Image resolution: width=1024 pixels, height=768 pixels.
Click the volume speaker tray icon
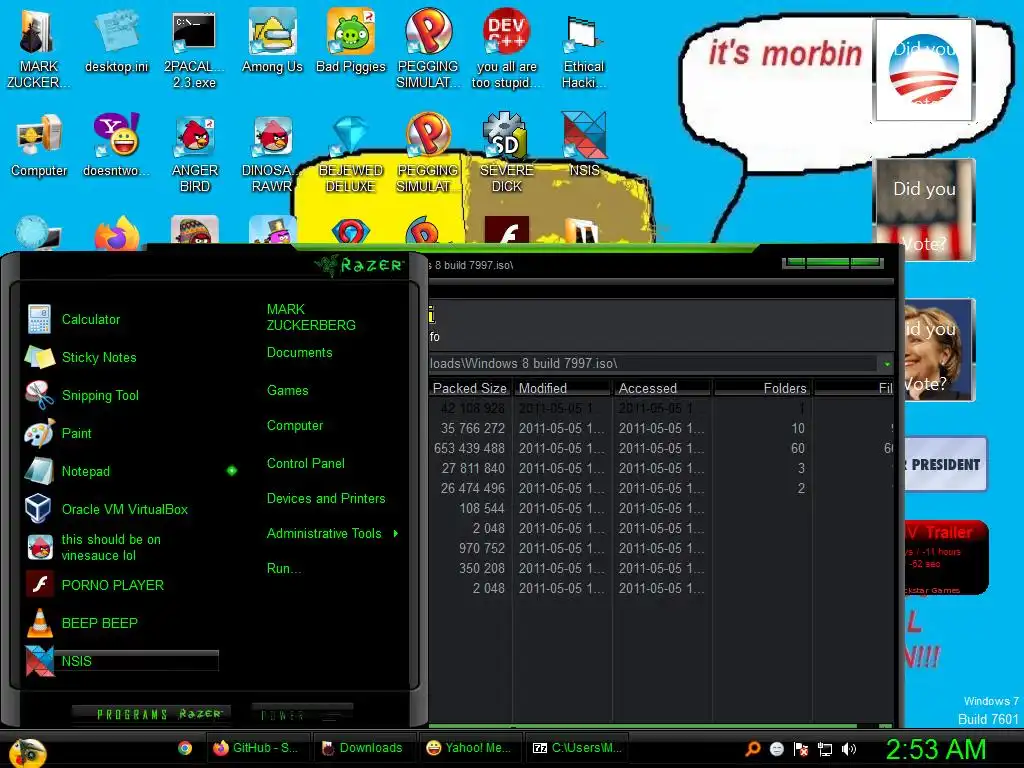coord(848,749)
